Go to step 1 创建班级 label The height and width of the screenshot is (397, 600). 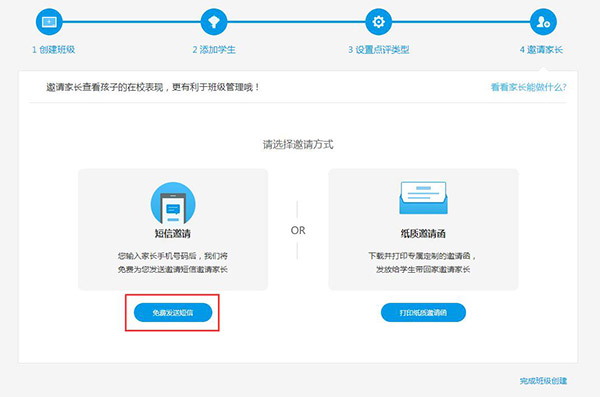(x=53, y=49)
